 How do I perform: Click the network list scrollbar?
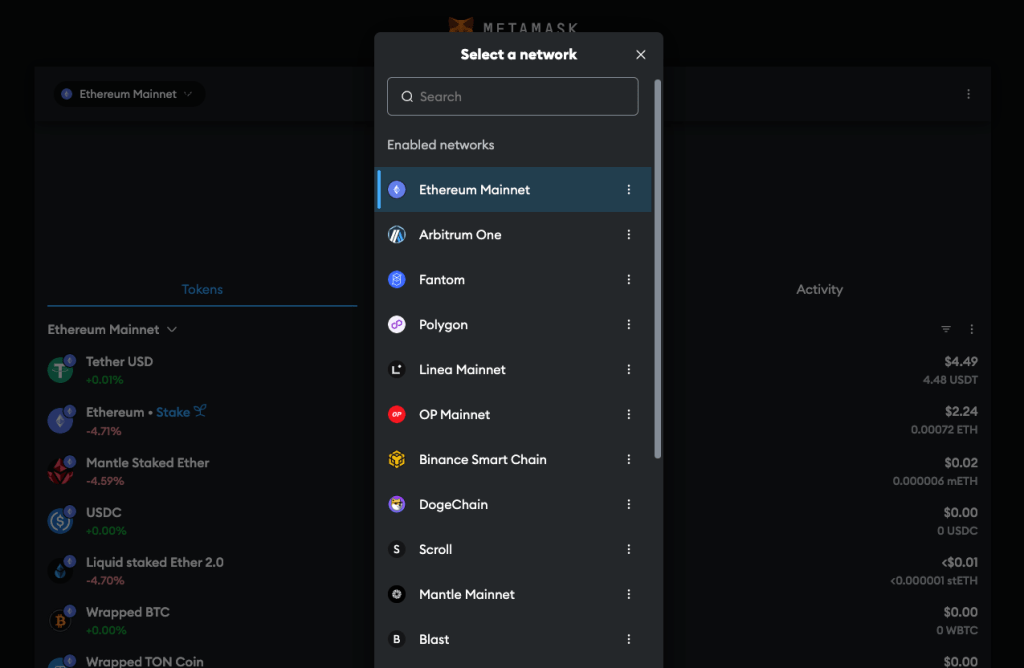coord(657,270)
